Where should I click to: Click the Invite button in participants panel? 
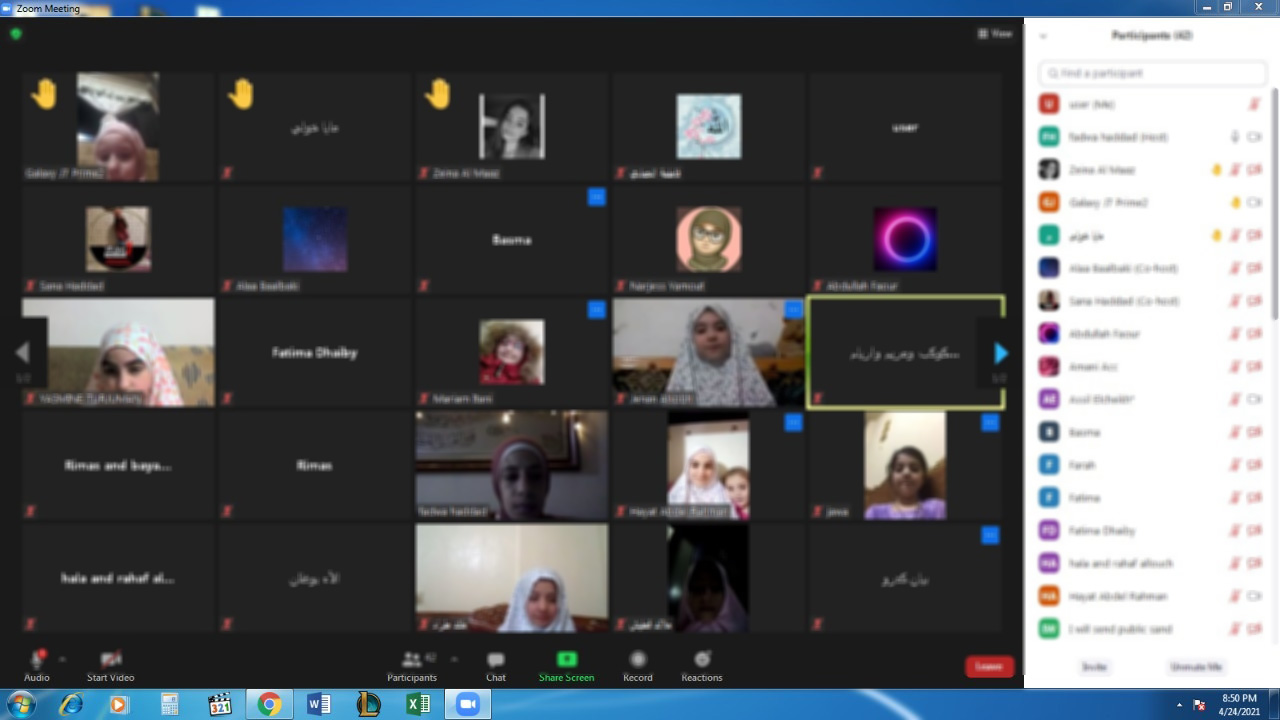(x=1095, y=667)
